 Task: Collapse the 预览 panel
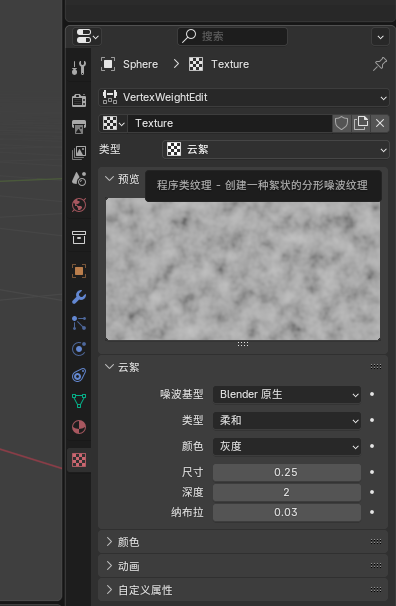[x=109, y=179]
